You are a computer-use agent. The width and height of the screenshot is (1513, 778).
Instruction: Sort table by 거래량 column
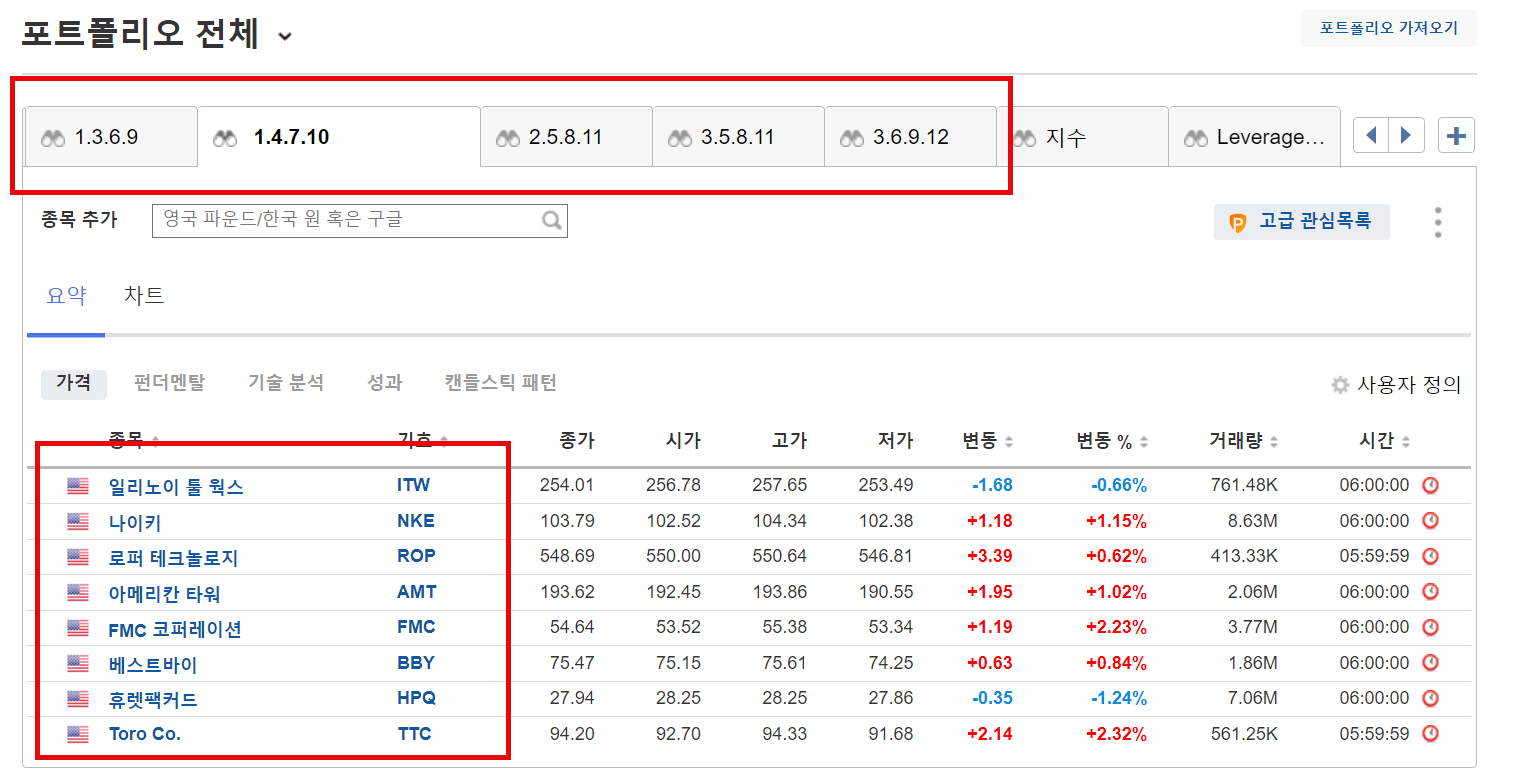(x=1244, y=441)
